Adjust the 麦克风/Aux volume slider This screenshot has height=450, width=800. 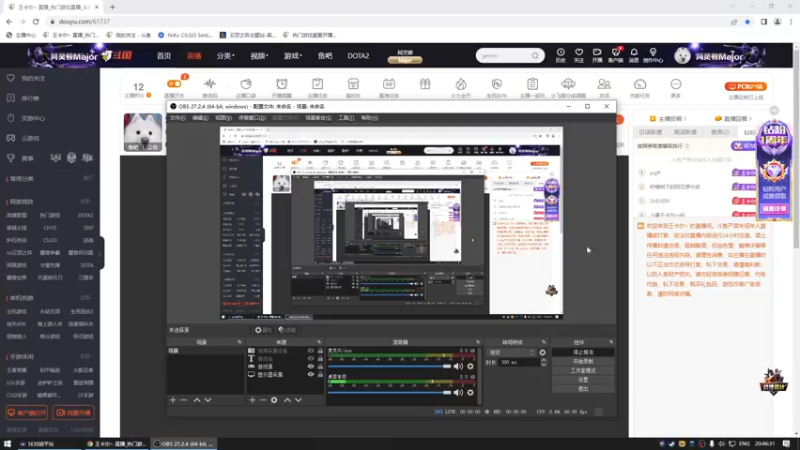390,366
